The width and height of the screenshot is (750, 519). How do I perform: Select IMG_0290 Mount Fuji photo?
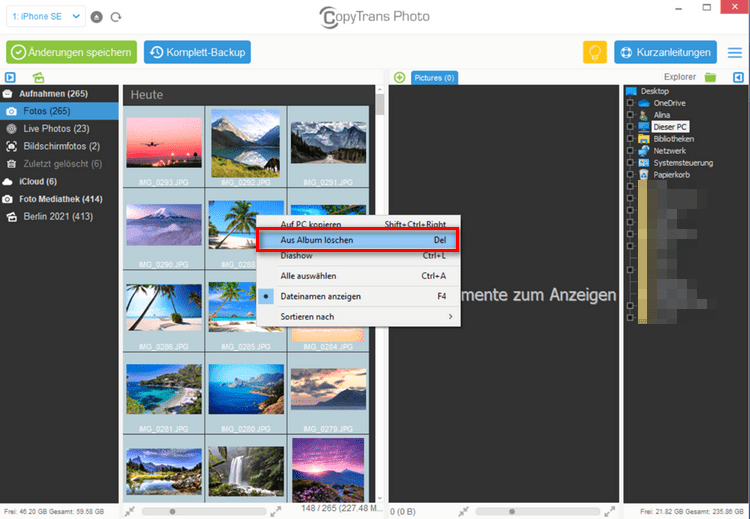point(164,225)
